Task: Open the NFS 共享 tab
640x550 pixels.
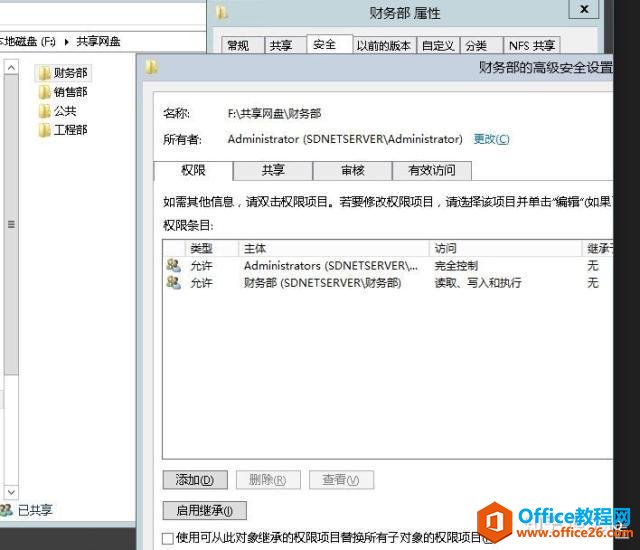Action: point(532,45)
